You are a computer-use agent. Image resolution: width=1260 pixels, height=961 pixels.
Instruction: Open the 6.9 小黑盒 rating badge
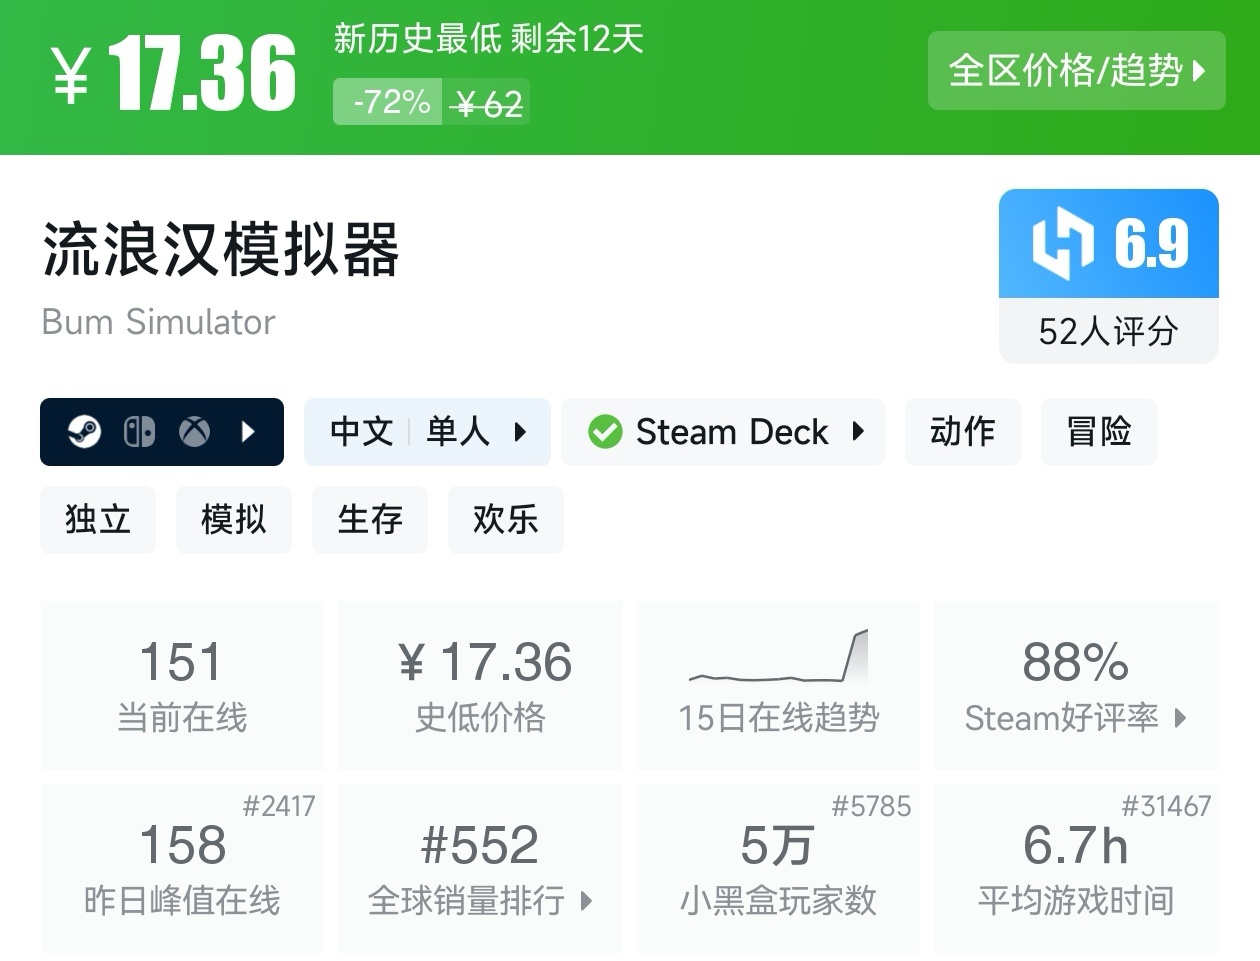pyautogui.click(x=1109, y=244)
